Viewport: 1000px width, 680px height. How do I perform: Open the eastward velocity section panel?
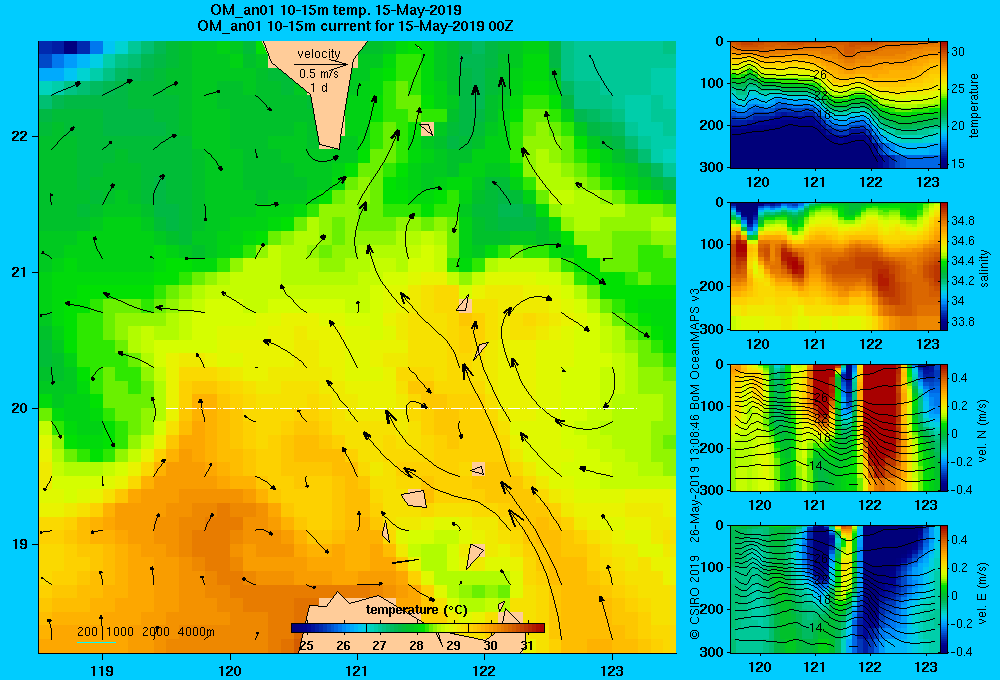835,589
